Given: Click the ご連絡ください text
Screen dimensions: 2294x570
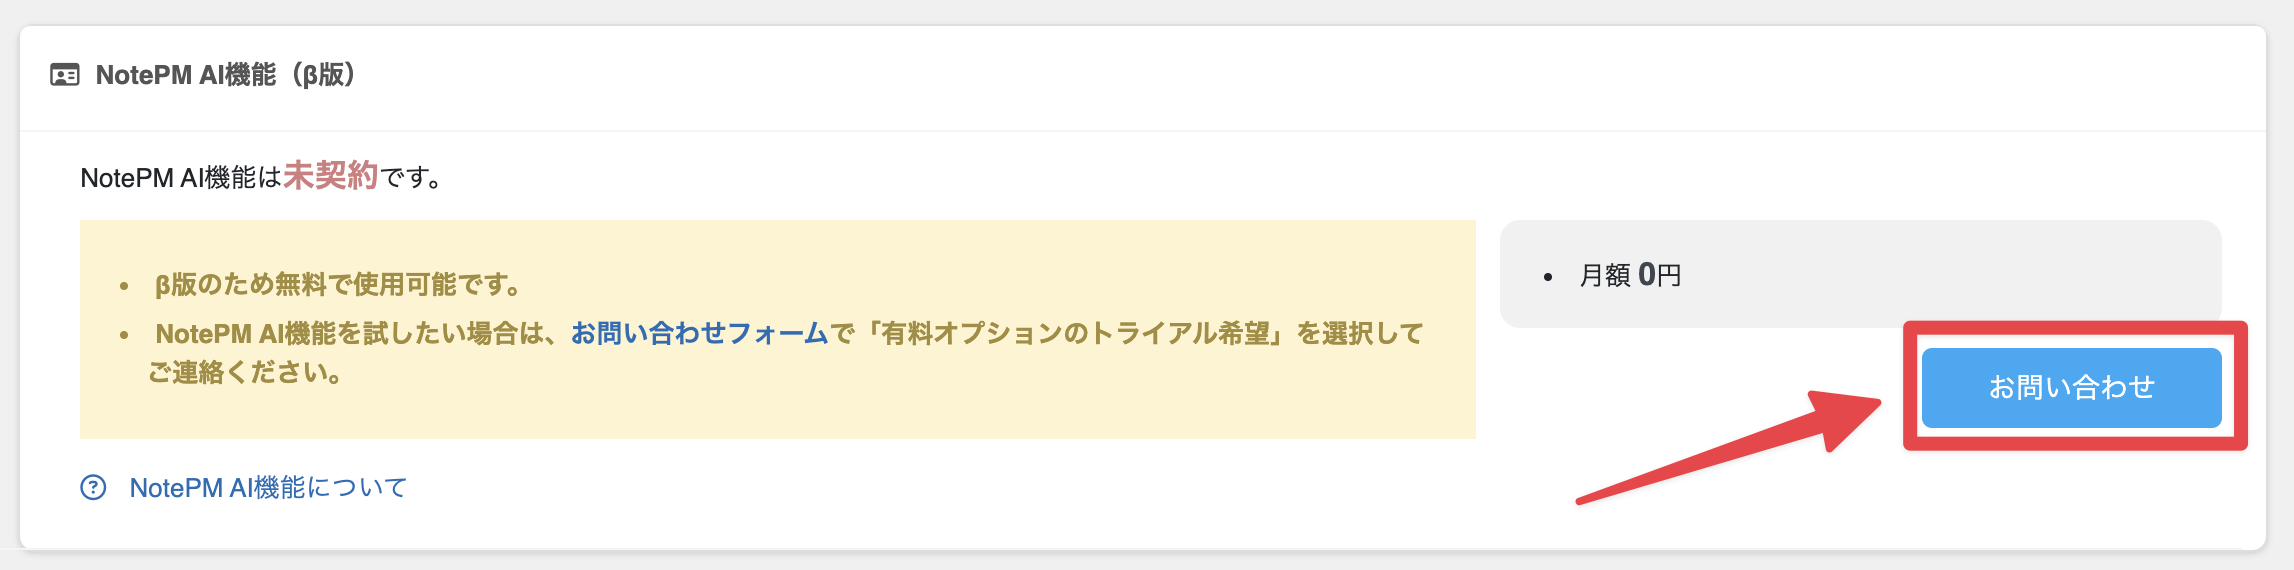Looking at the screenshot, I should 245,373.
